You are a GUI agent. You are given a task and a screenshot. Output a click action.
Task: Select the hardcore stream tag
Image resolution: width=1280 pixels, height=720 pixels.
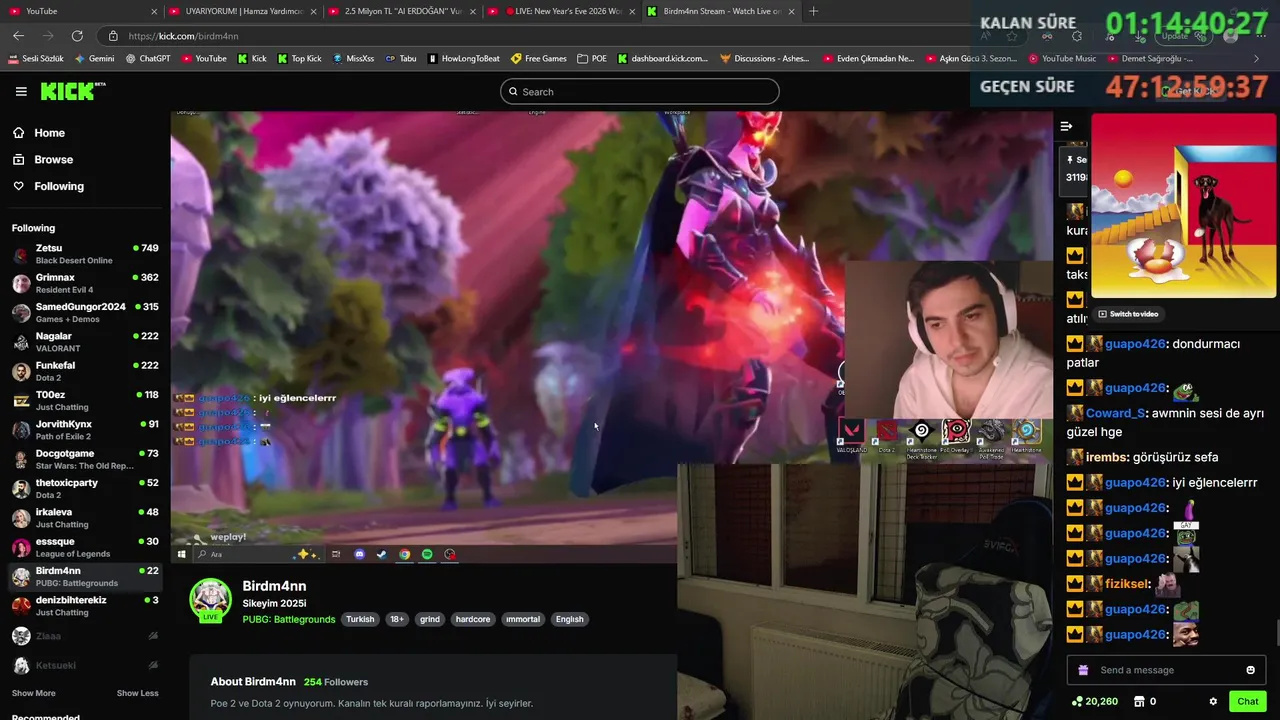473,619
